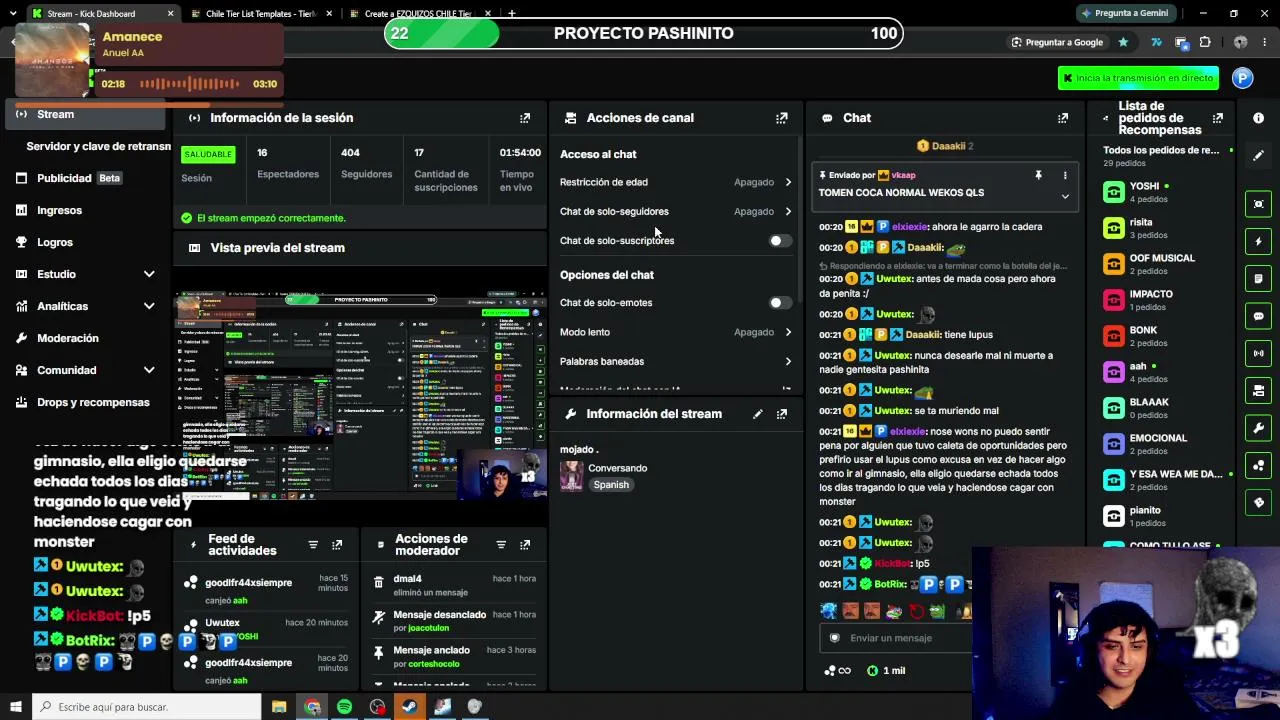Open Restricción de edad settings arrow

pyautogui.click(x=788, y=182)
